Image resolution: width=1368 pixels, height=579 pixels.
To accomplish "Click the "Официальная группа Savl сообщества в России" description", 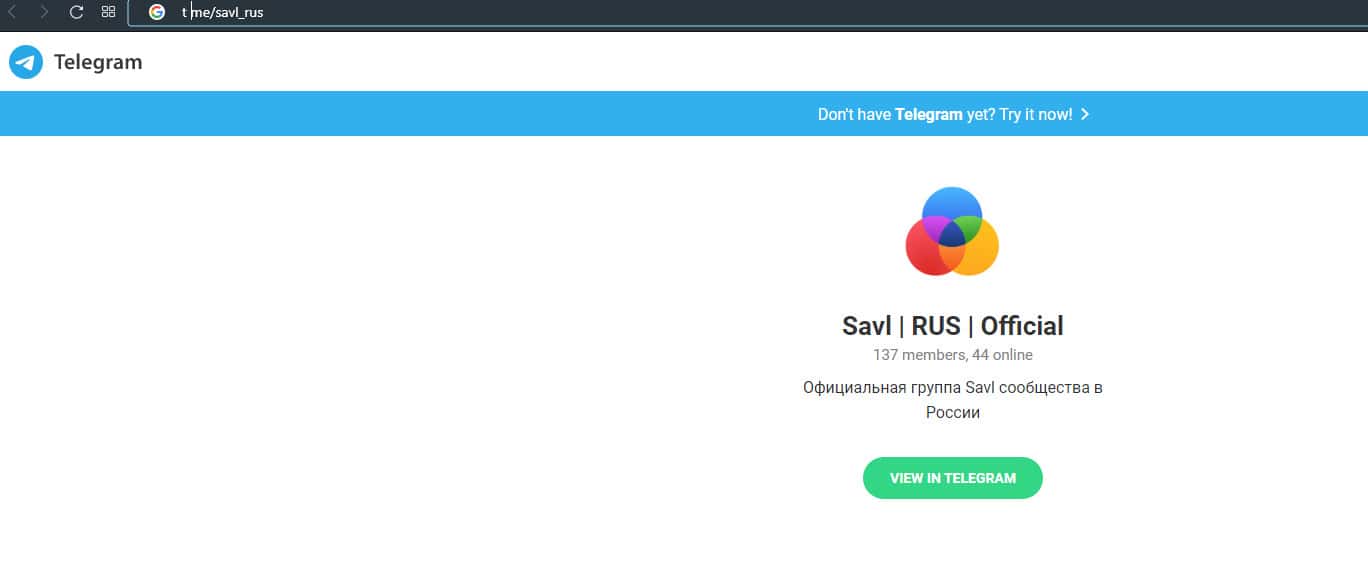I will 953,400.
